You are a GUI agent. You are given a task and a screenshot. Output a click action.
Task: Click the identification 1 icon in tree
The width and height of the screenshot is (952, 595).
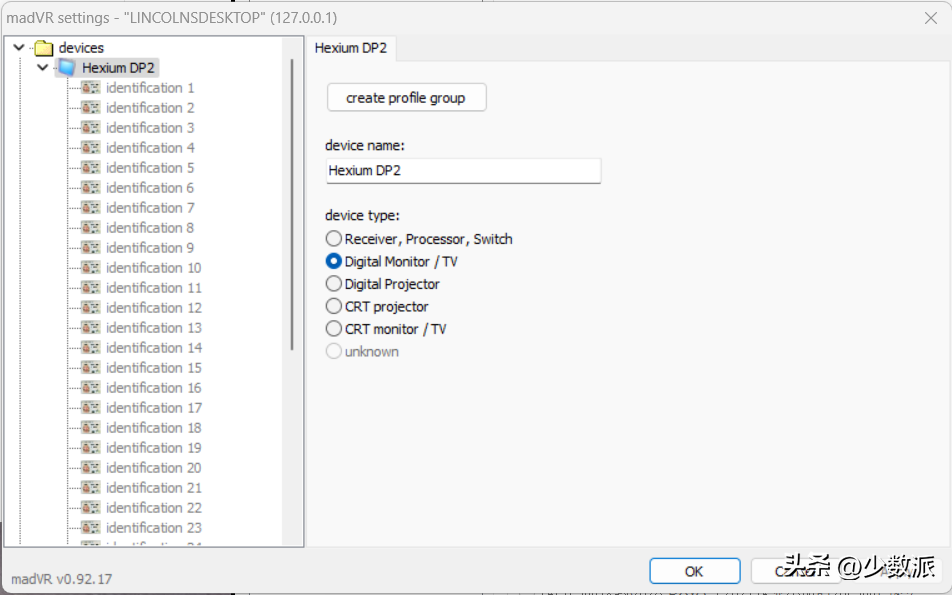coord(91,88)
